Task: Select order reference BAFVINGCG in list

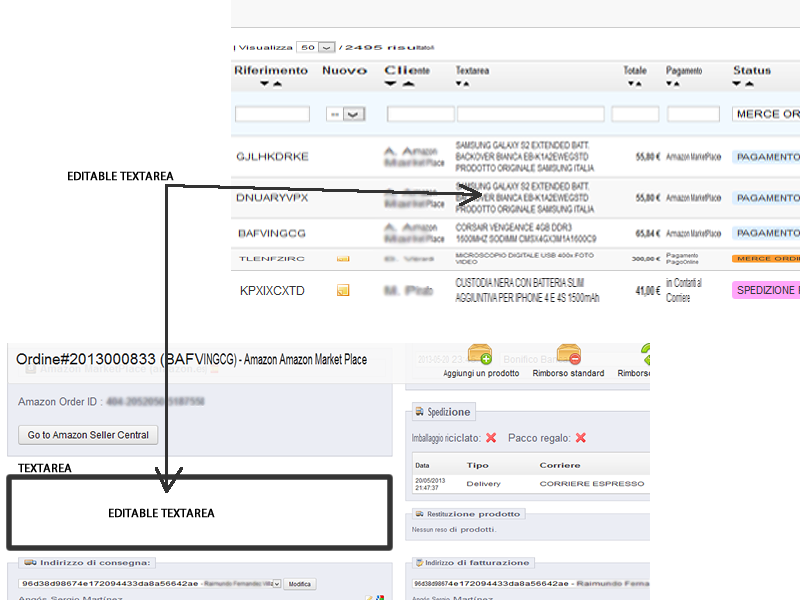Action: [271, 234]
